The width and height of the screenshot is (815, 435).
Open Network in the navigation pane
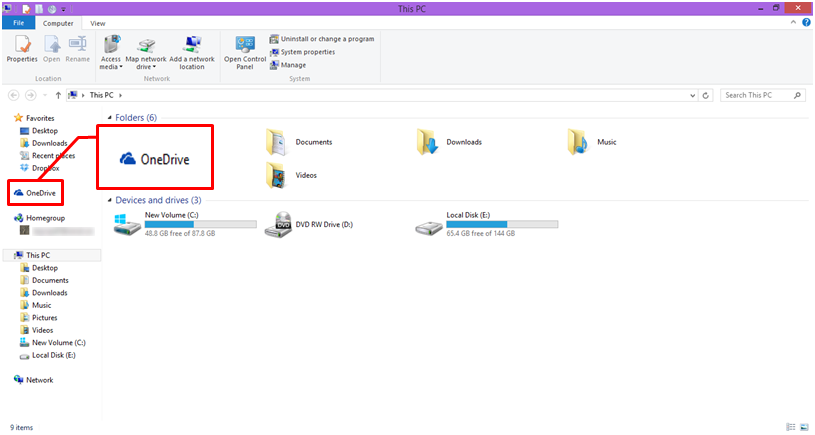click(34, 380)
